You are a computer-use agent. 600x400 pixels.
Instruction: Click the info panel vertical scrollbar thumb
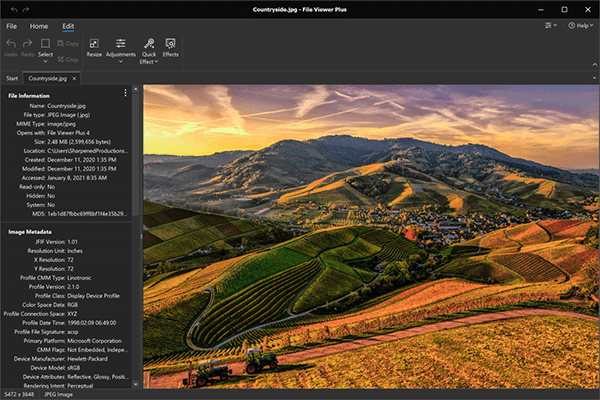tap(135, 154)
